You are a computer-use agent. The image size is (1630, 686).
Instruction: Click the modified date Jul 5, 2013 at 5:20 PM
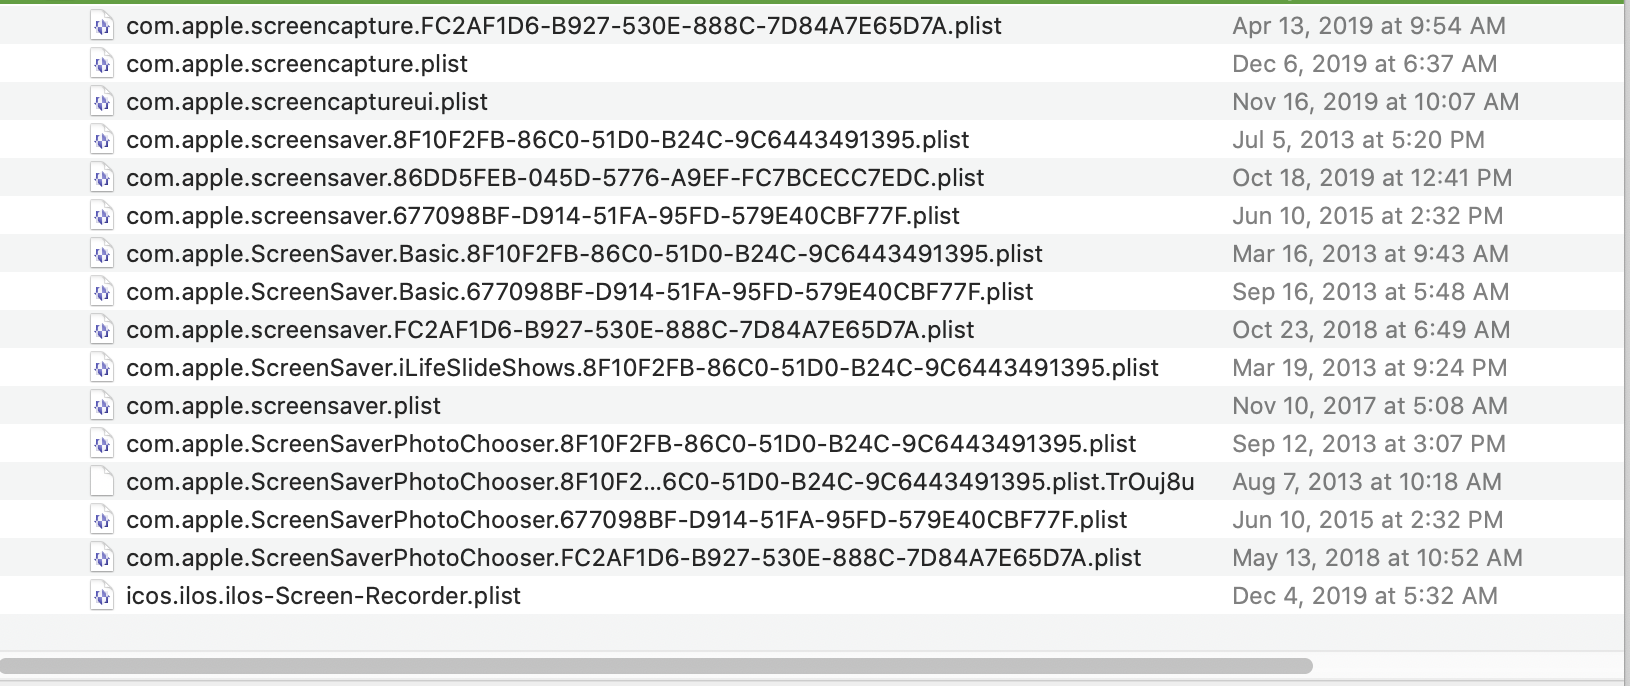[1357, 140]
